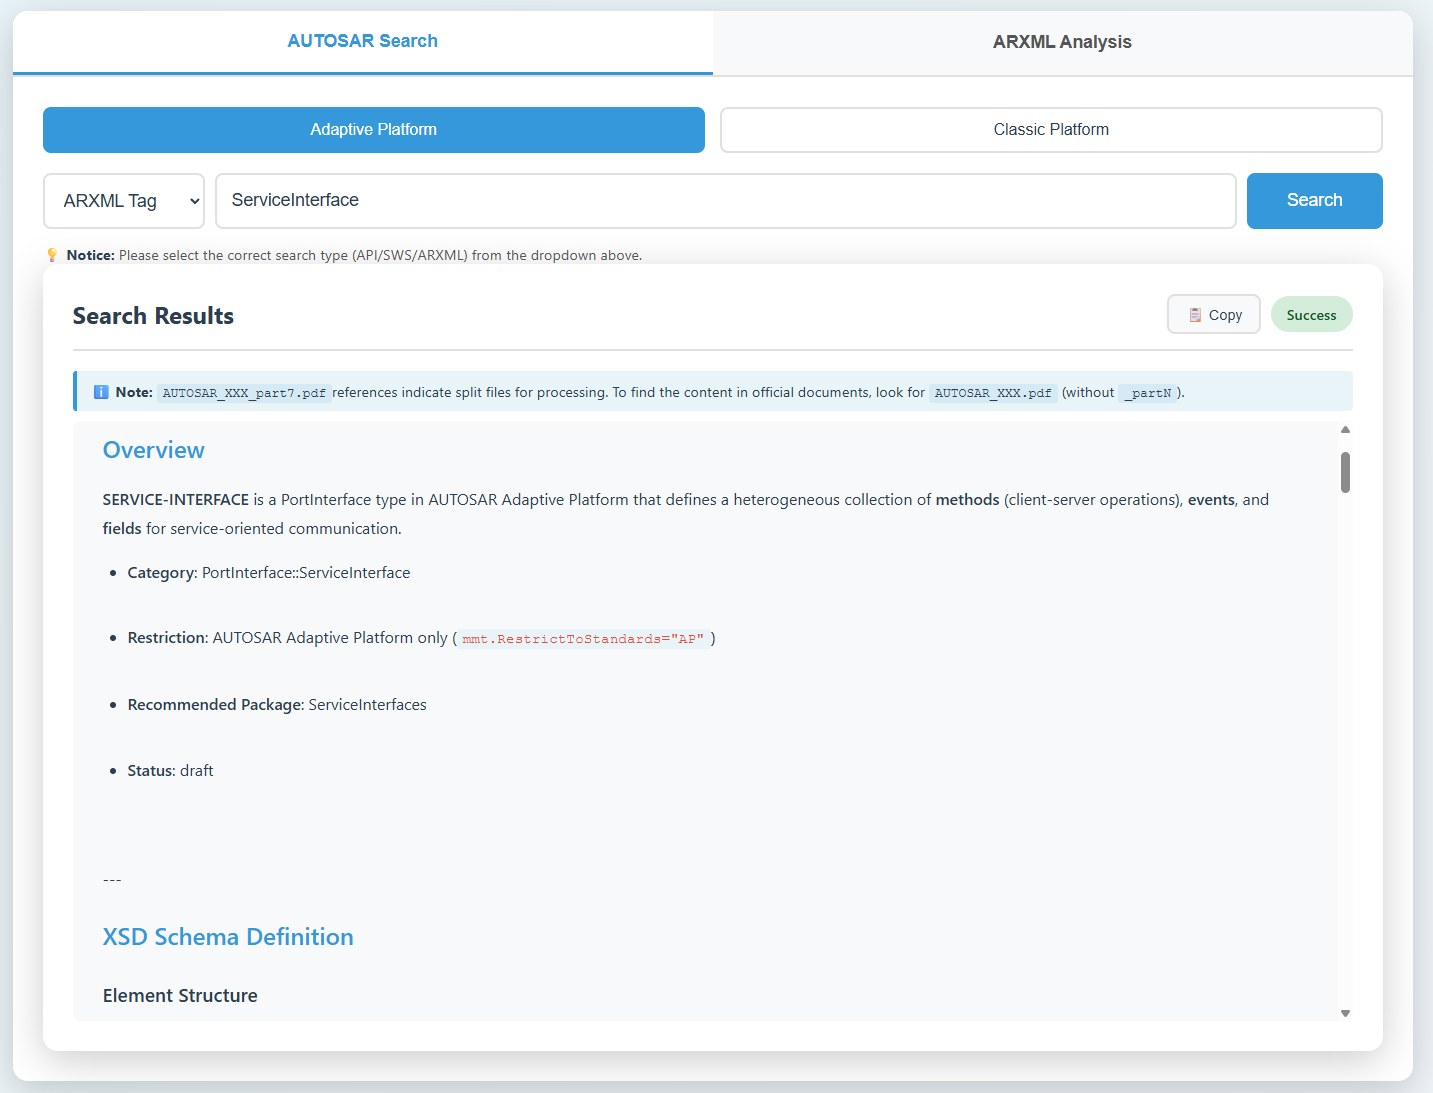The height and width of the screenshot is (1093, 1433).
Task: Click the clipboard icon on the Copy button
Action: pyautogui.click(x=1195, y=315)
